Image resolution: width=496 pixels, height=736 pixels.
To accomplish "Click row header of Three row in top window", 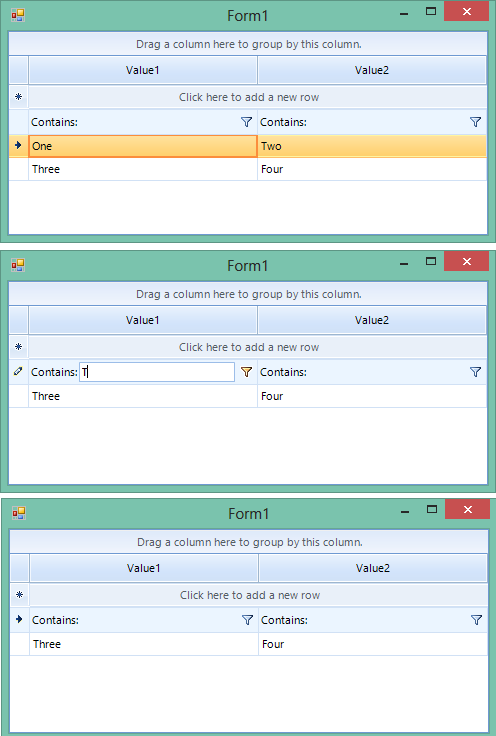I will 18,169.
